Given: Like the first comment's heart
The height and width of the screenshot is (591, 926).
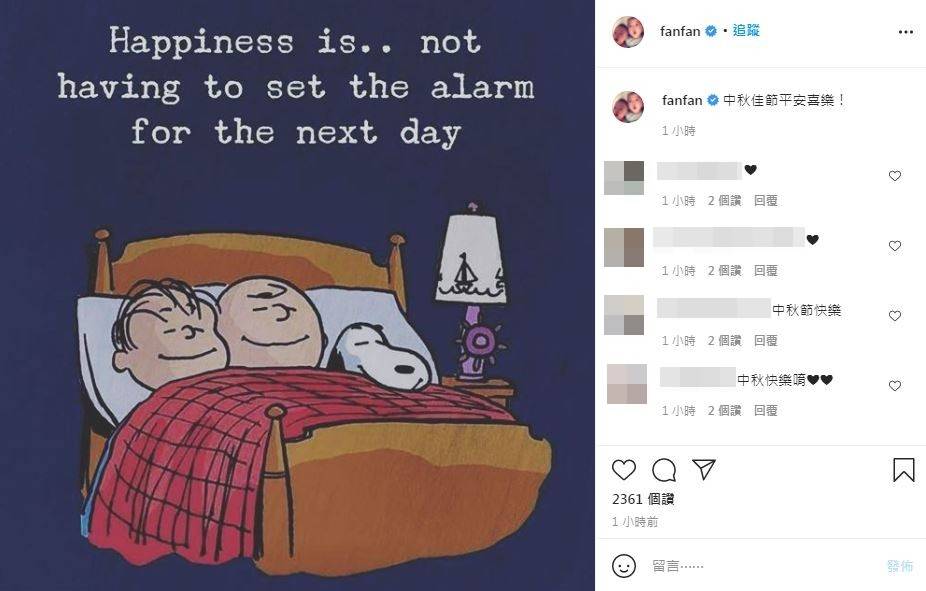Looking at the screenshot, I should [895, 176].
